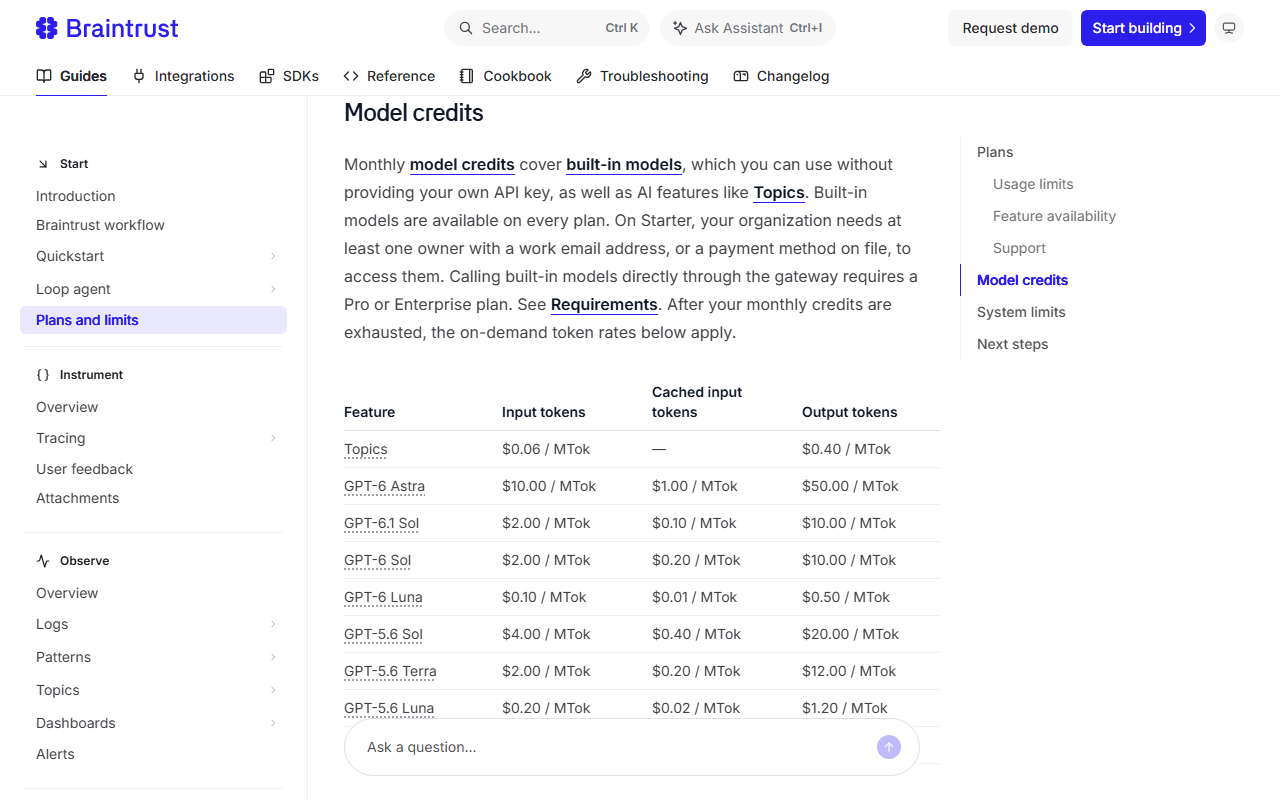Jump to Usage limits section
The width and height of the screenshot is (1280, 800).
tap(1033, 184)
